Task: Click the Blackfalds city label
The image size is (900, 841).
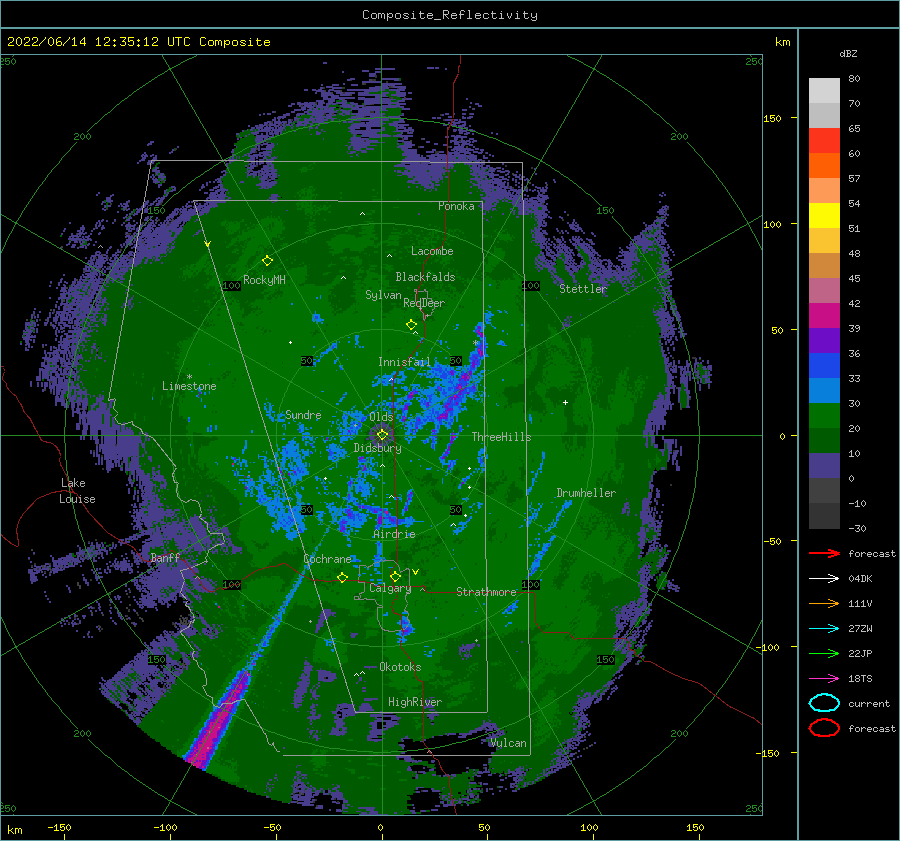Action: (x=425, y=277)
